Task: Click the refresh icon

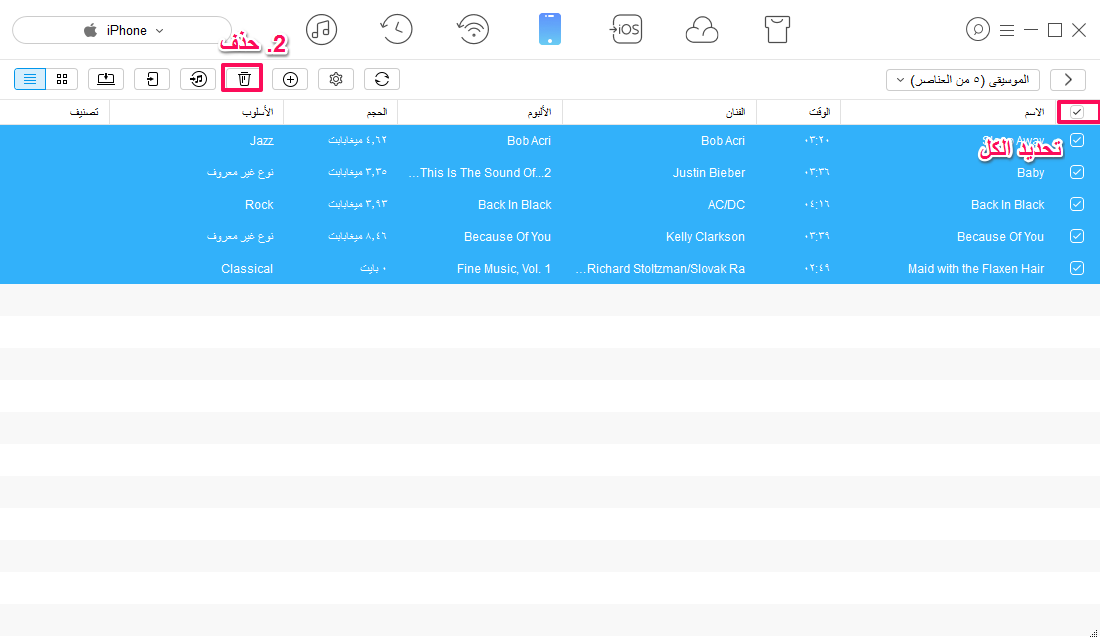Action: click(382, 79)
